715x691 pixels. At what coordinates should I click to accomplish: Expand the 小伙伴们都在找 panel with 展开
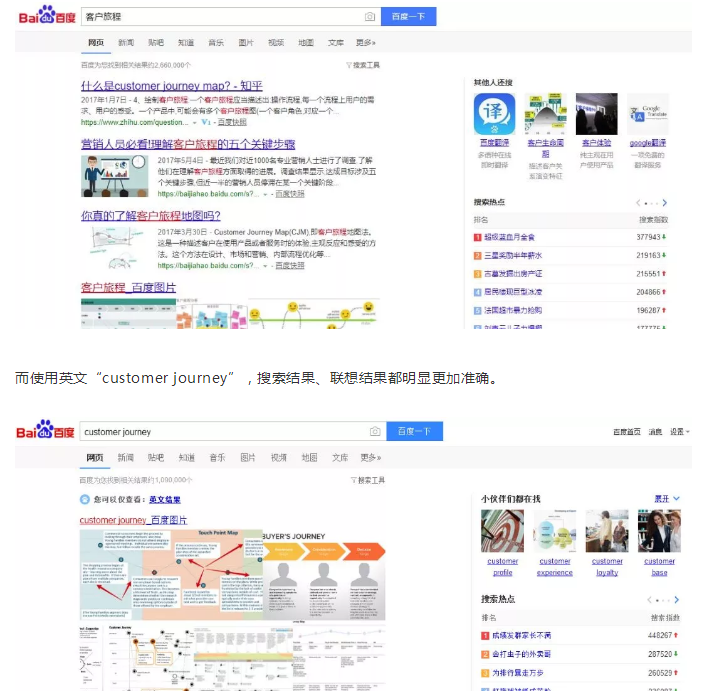667,499
